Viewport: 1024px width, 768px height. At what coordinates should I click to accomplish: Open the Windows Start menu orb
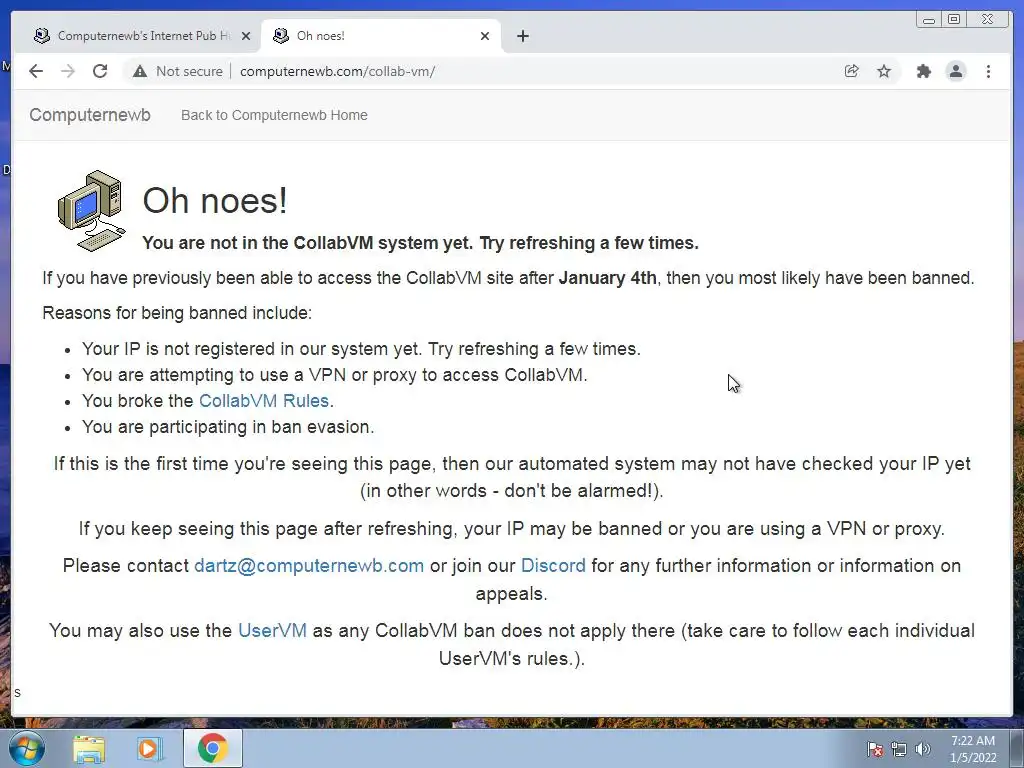point(27,748)
